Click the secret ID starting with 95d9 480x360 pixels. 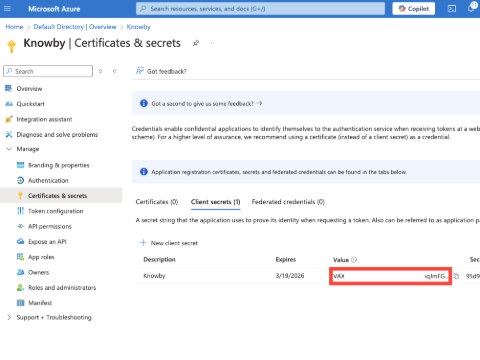[x=473, y=276]
